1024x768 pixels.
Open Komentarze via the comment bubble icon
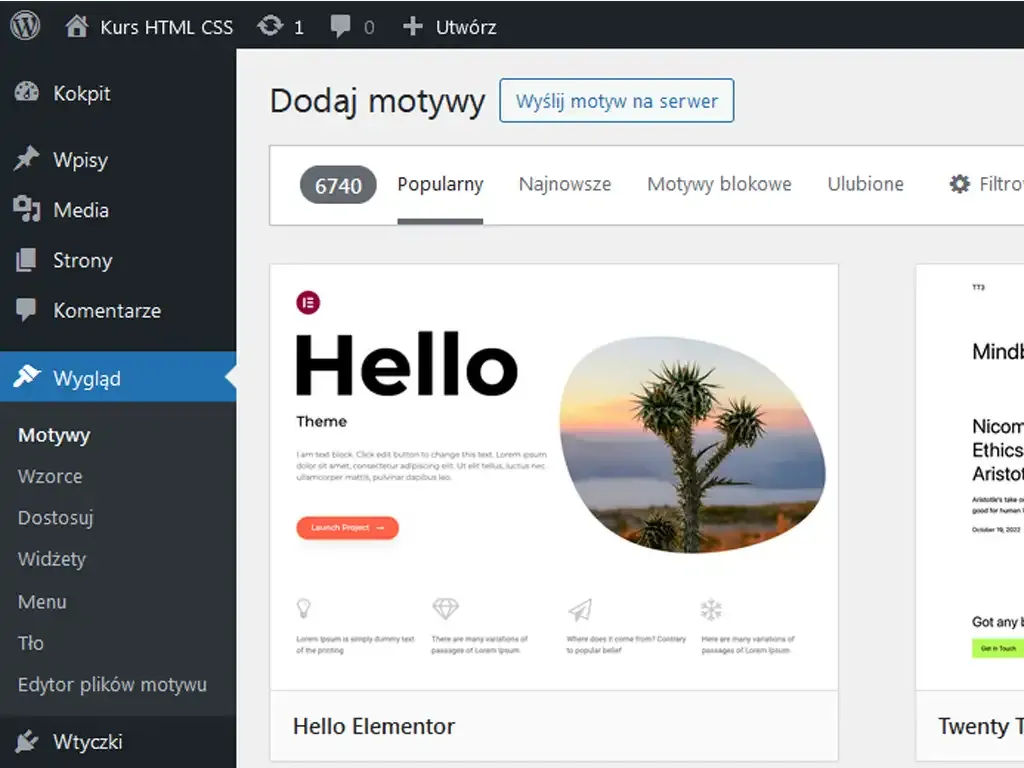pyautogui.click(x=24, y=311)
